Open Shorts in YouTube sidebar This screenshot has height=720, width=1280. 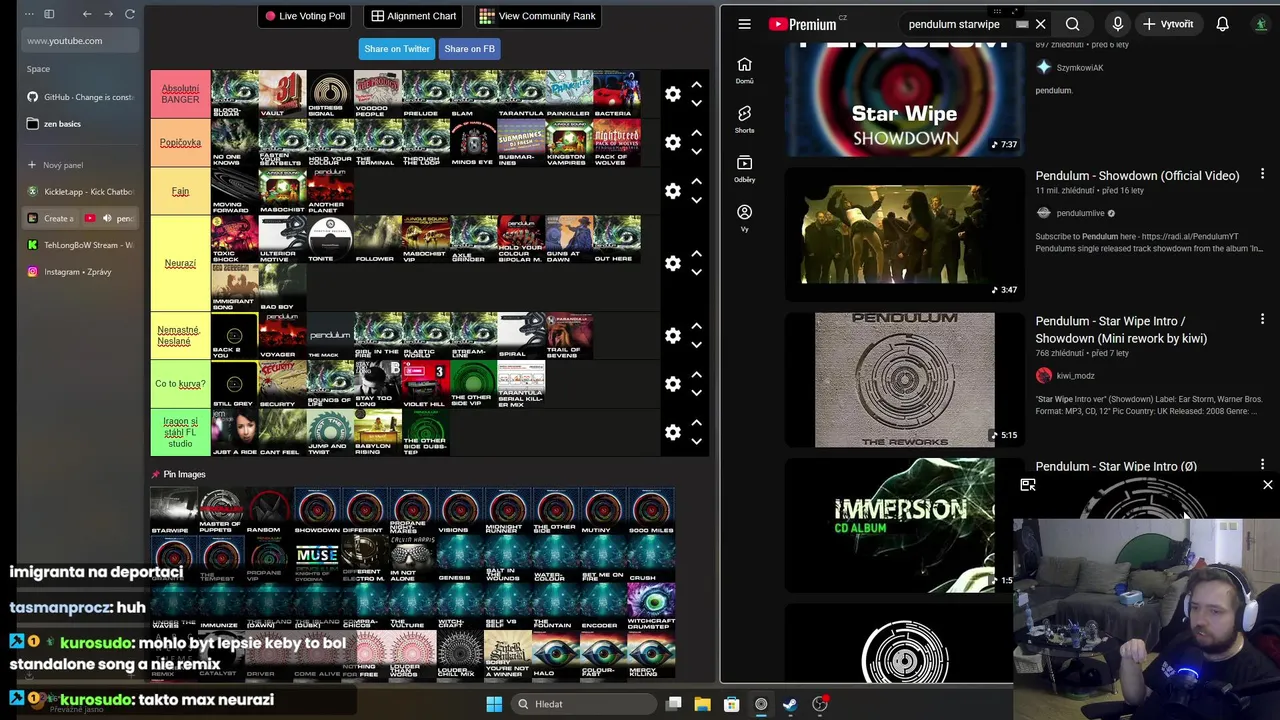tap(744, 120)
